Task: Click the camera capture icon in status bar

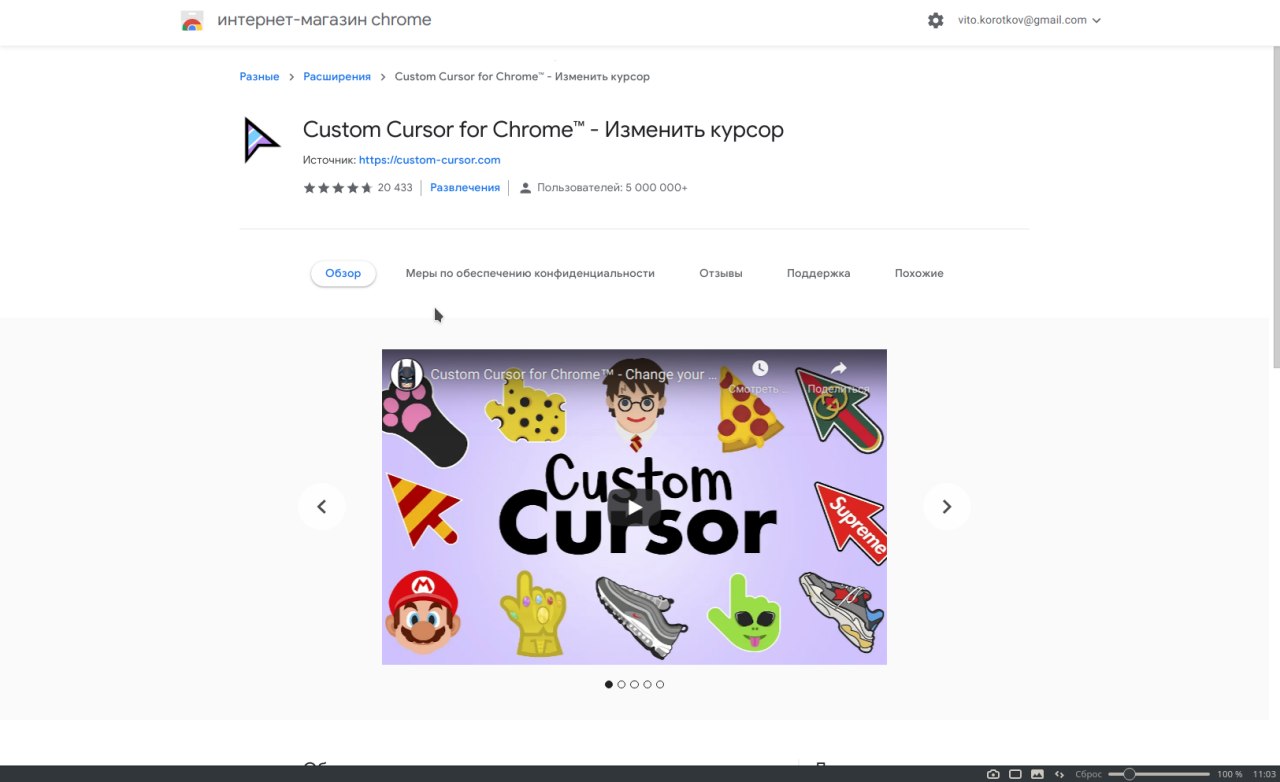Action: 993,774
